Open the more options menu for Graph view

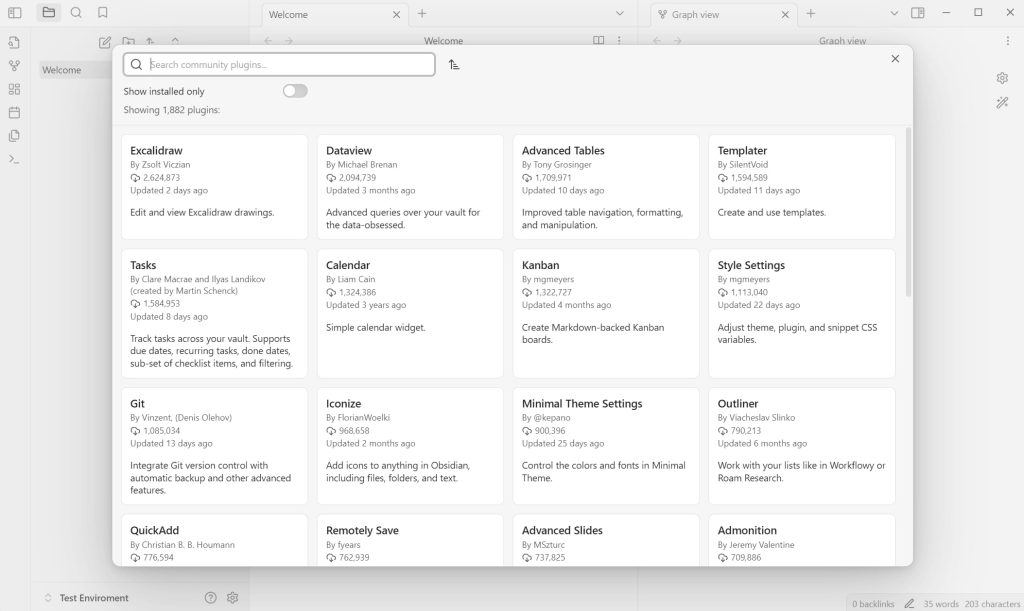pos(1007,38)
